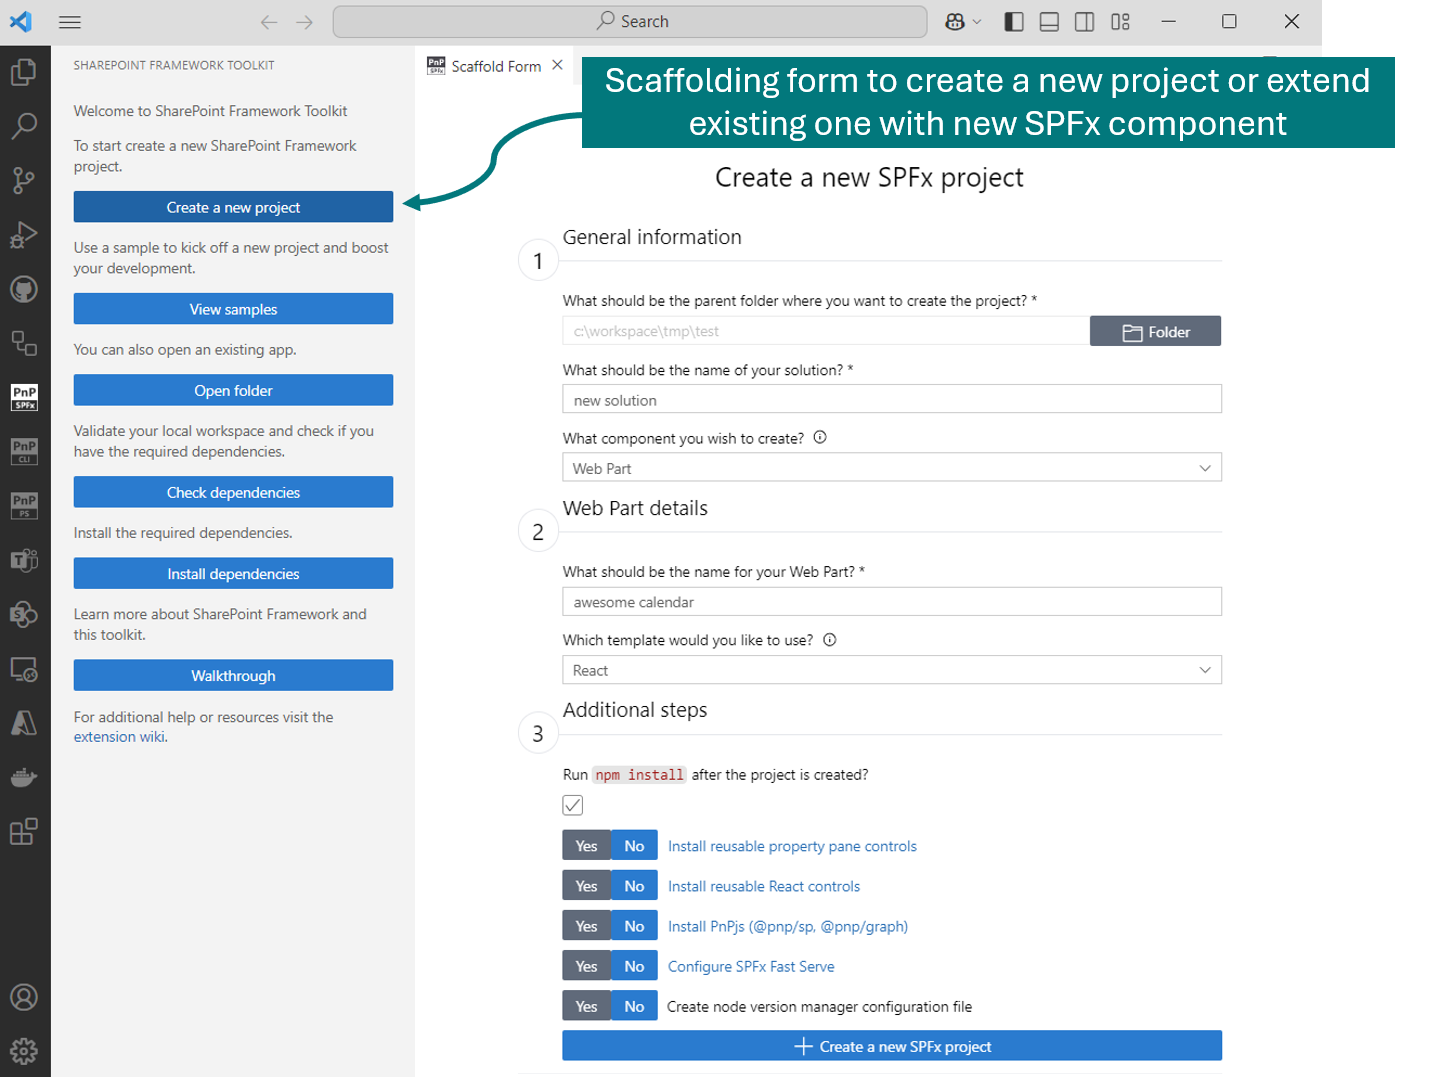Open the Search view in activity bar
Screen dimensions: 1438x1077
point(24,126)
